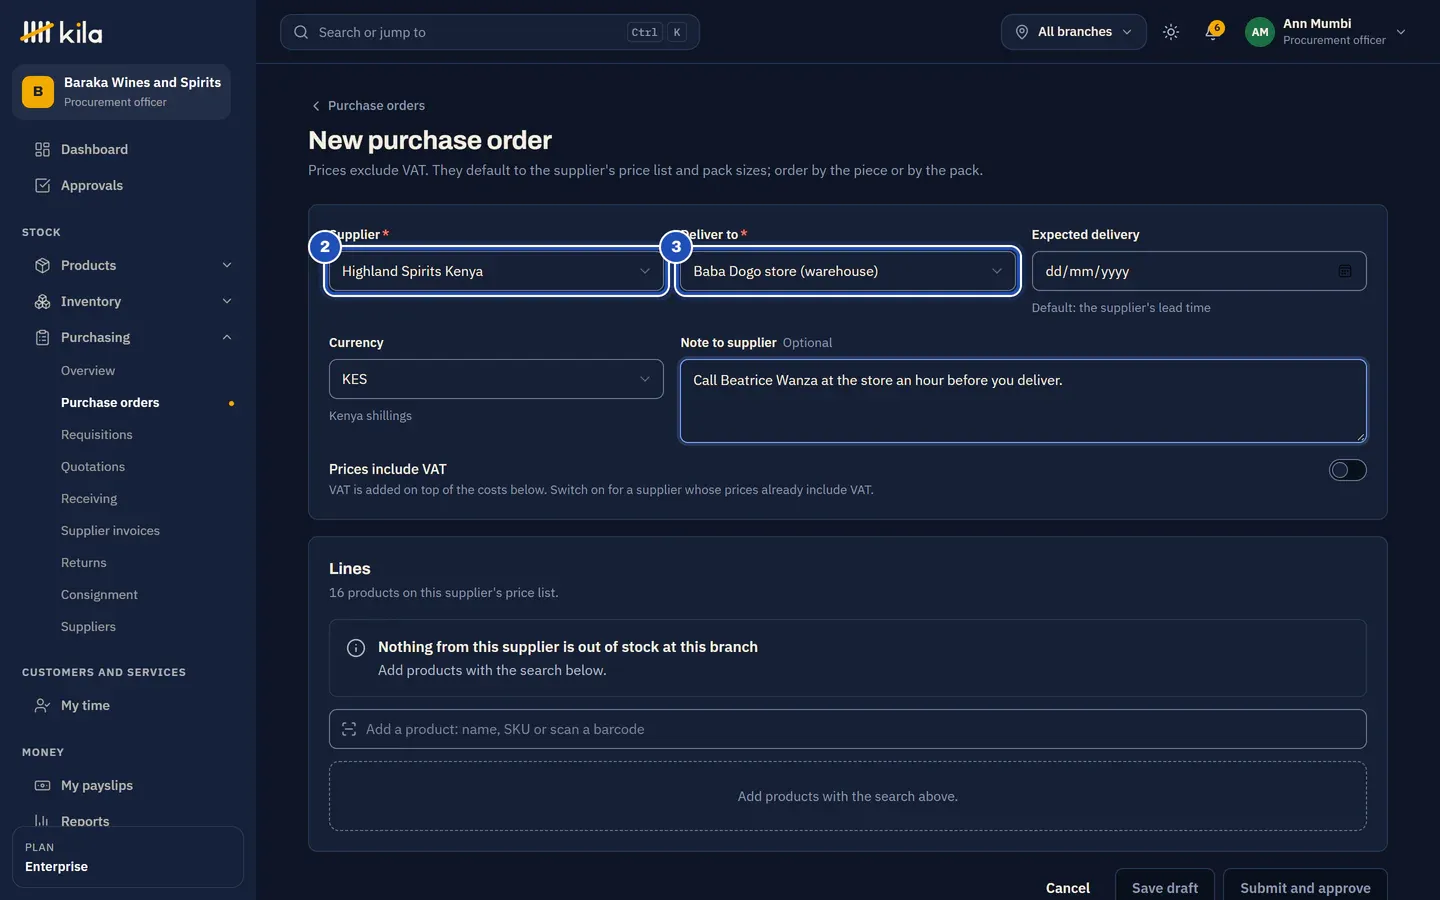The image size is (1440, 900).
Task: Click the notifications bell icon
Action: click(1213, 32)
